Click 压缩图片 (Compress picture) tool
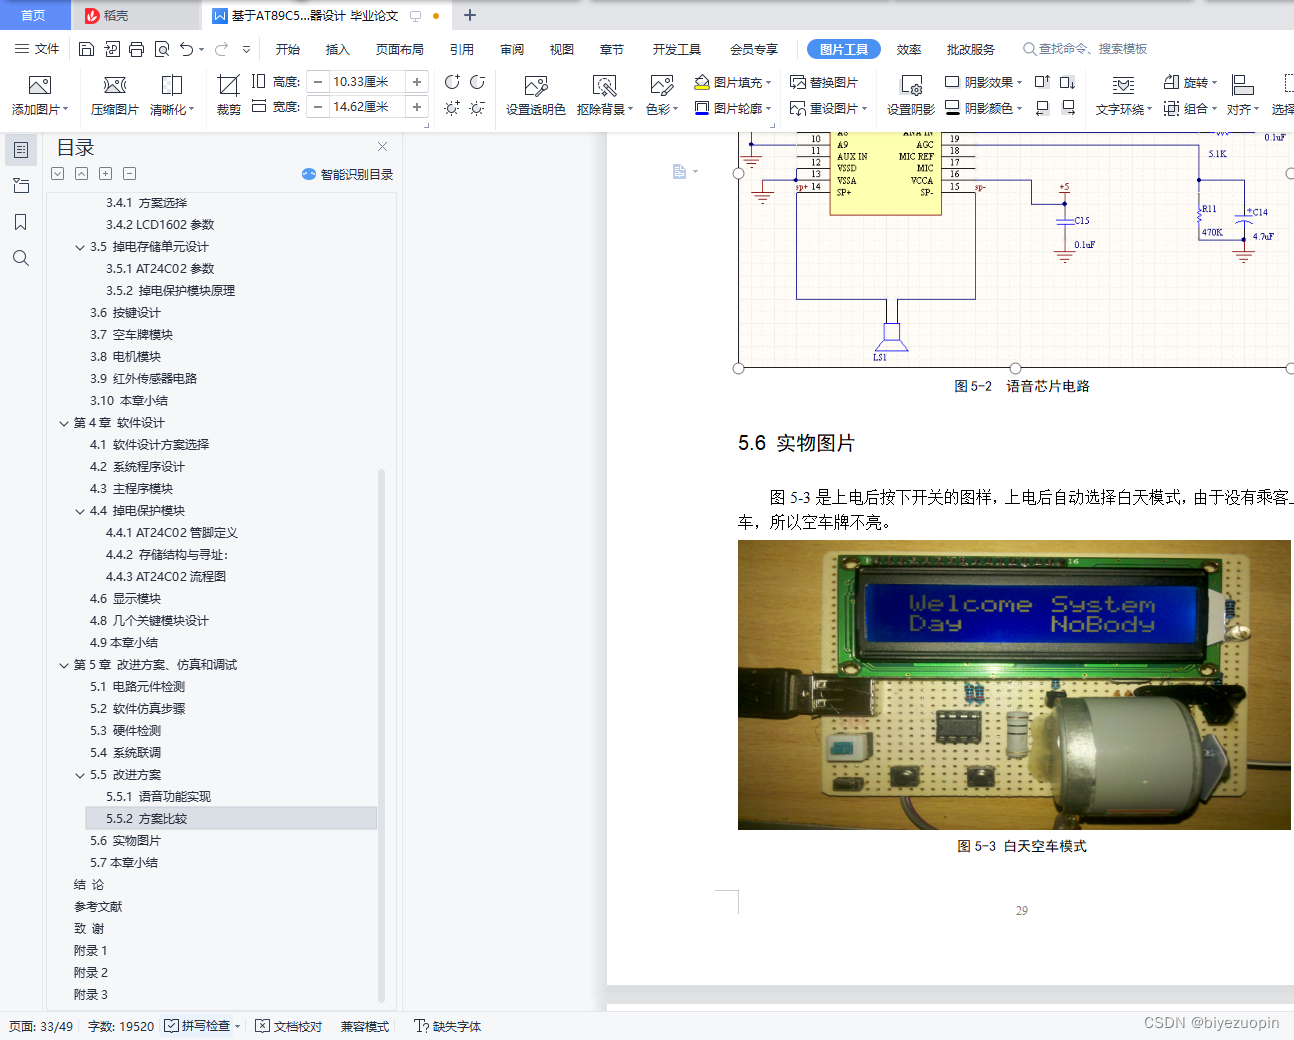 (115, 96)
